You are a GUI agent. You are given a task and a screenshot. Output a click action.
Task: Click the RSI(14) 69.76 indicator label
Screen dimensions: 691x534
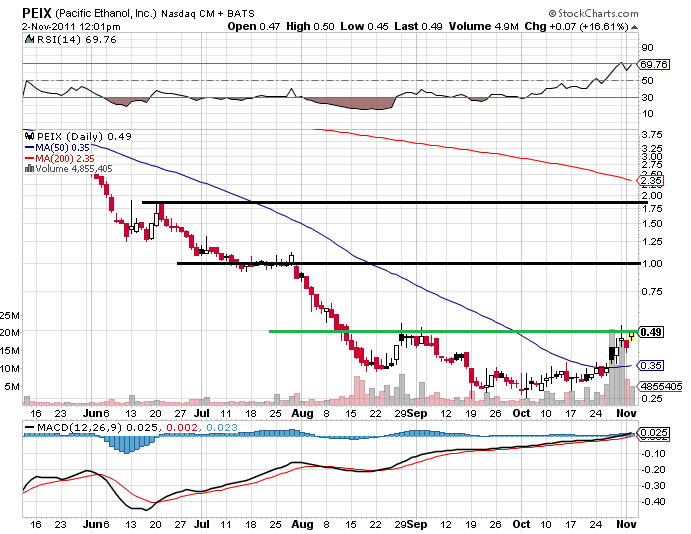76,40
